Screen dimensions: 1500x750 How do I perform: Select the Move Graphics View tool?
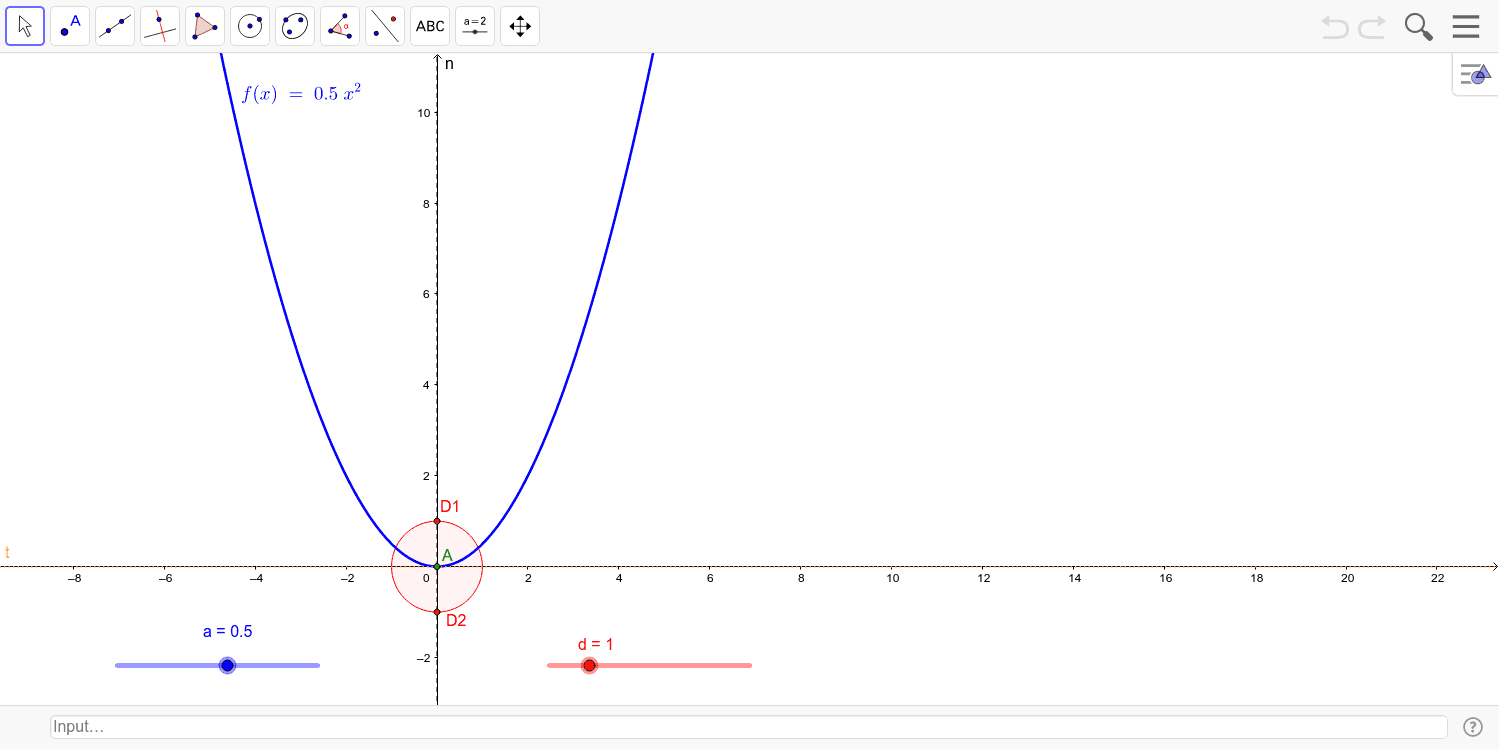pyautogui.click(x=520, y=26)
